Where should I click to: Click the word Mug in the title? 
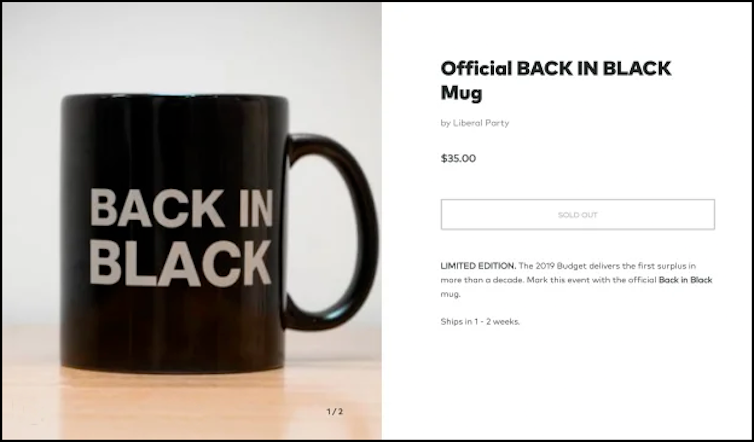[462, 93]
